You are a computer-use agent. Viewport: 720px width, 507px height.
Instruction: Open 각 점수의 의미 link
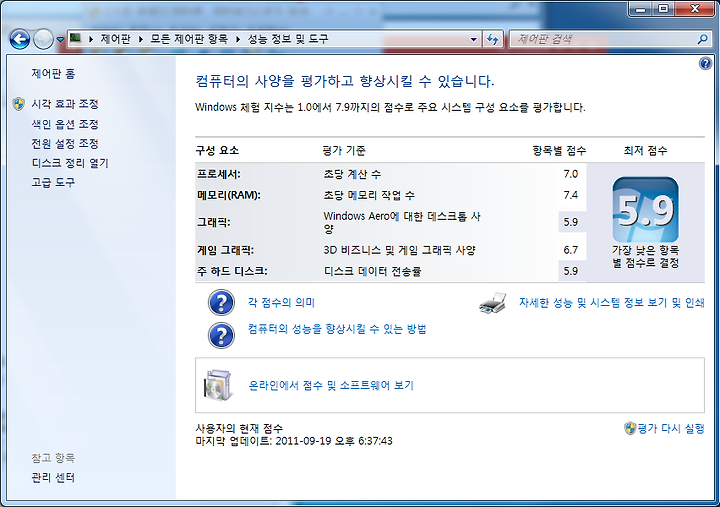pyautogui.click(x=281, y=302)
